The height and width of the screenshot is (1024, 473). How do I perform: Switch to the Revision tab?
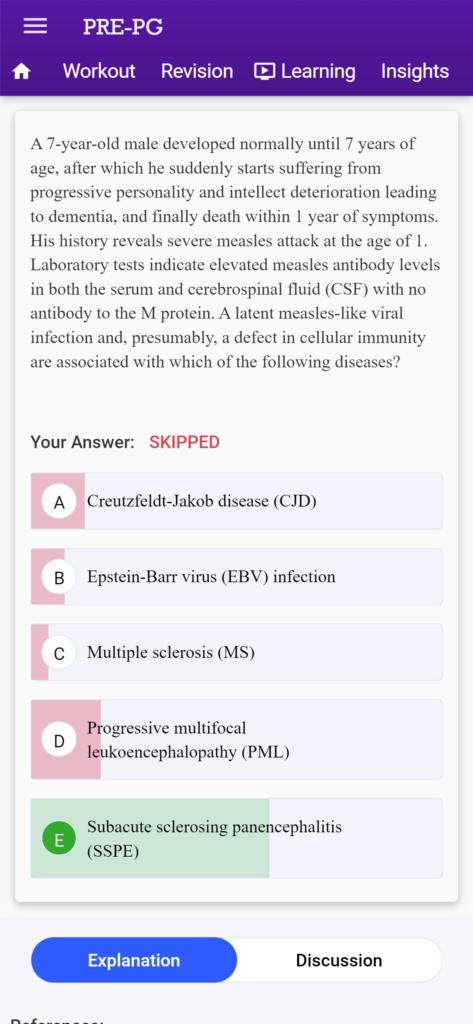(197, 71)
